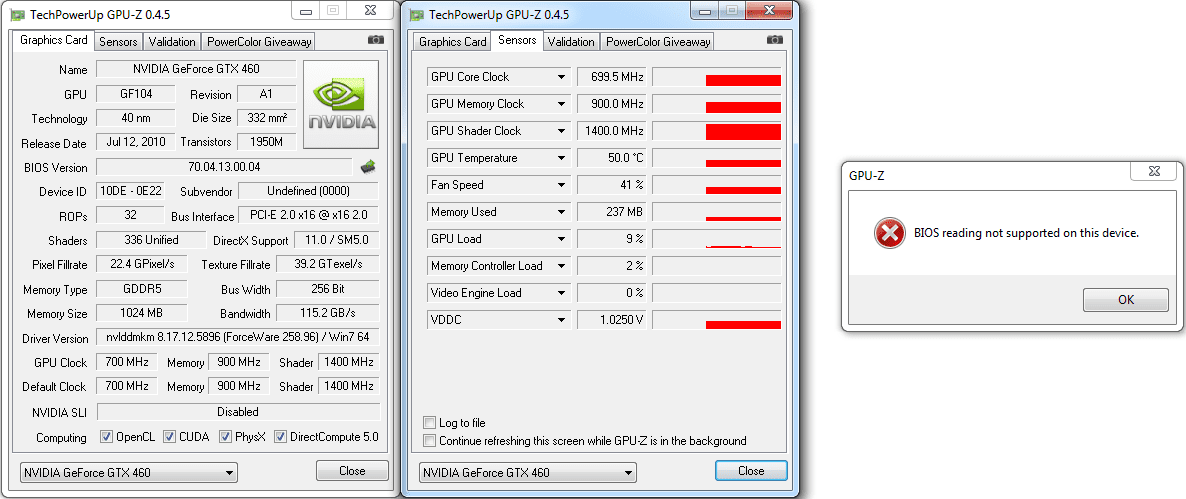Click Close button in Graphics Card window
Viewport: 1186px width, 499px height.
pos(352,470)
